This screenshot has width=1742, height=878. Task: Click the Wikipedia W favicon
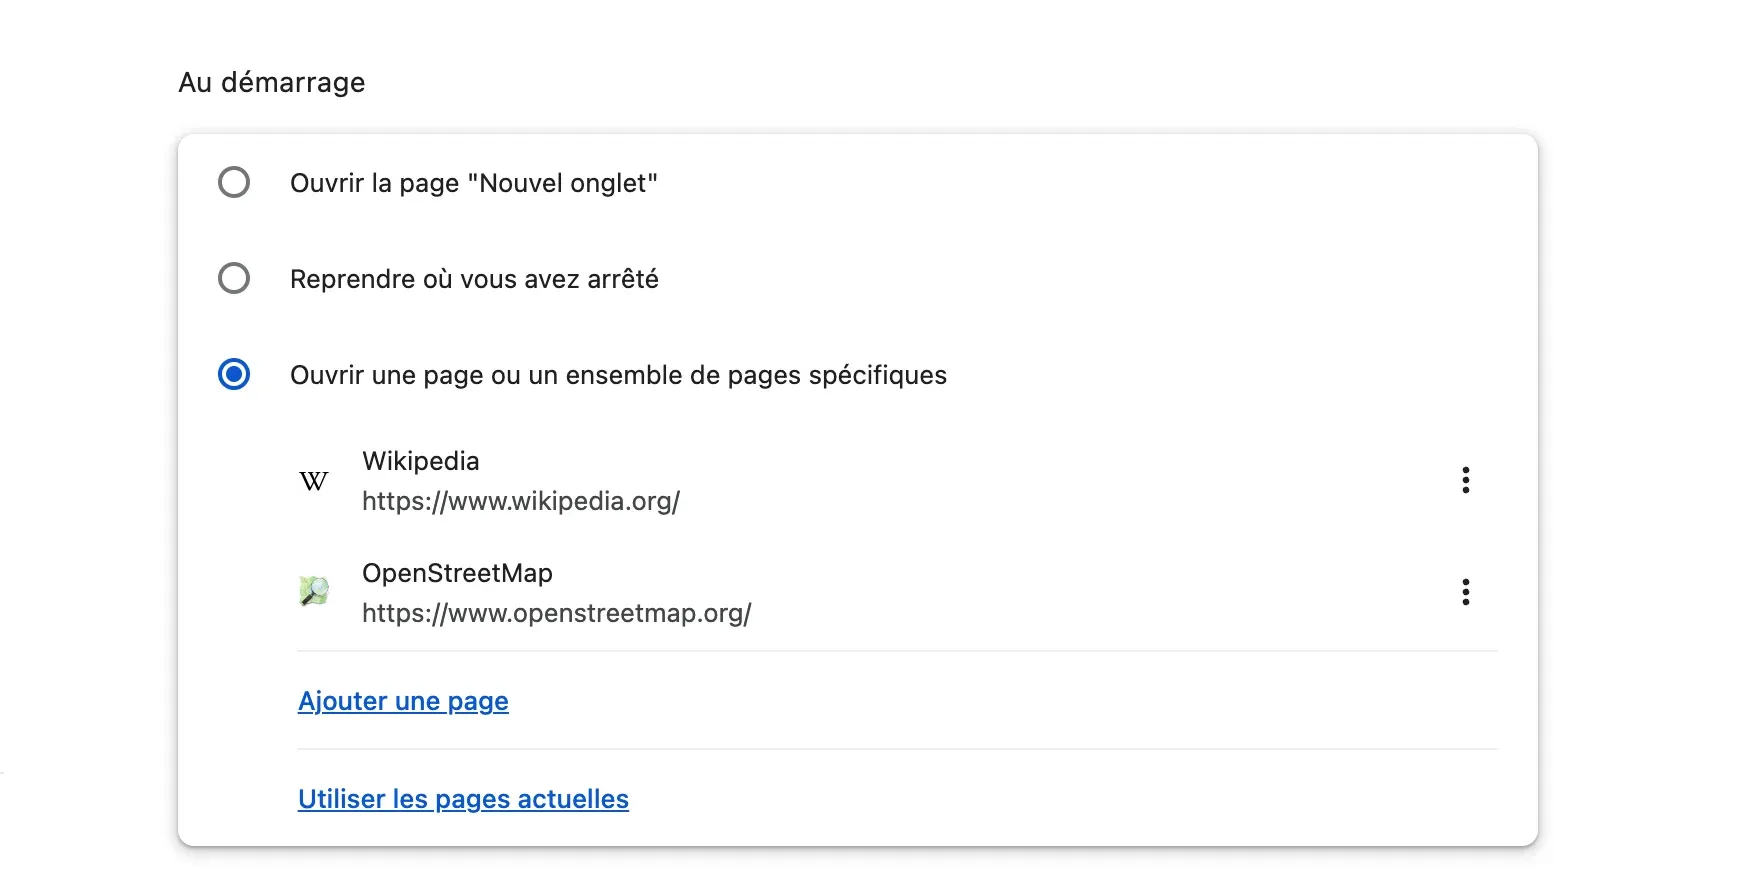tap(314, 481)
